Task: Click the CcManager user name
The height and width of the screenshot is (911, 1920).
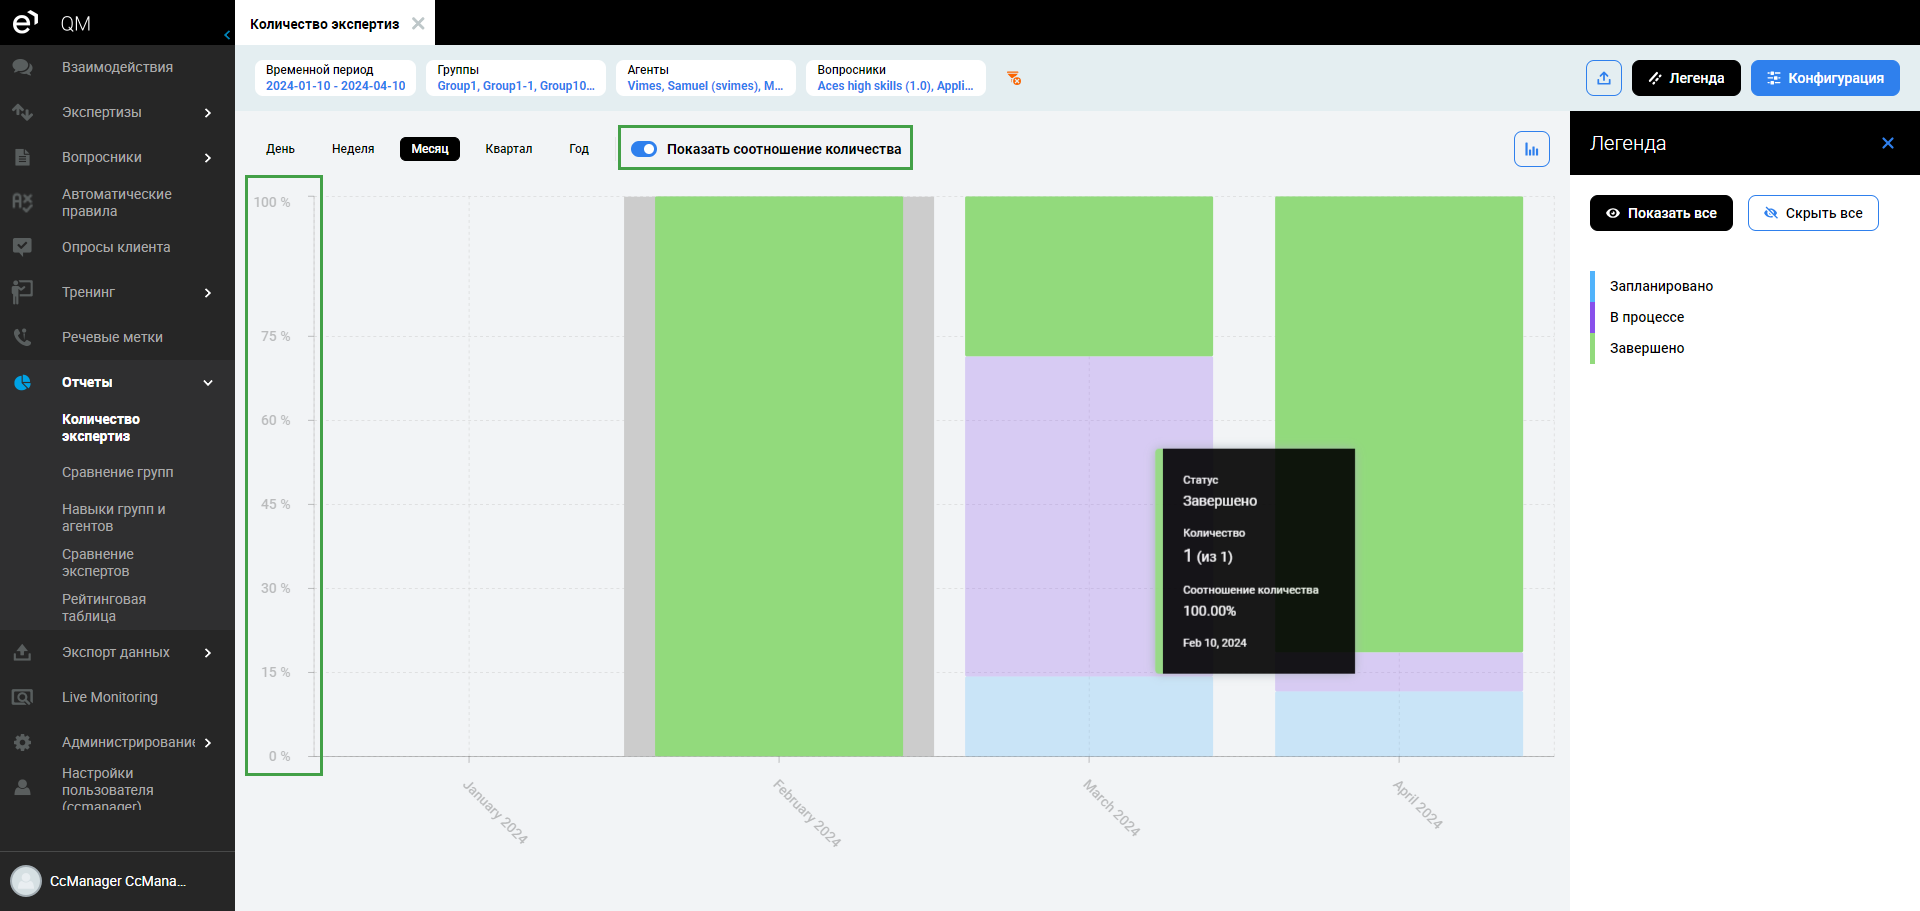Action: [x=118, y=881]
